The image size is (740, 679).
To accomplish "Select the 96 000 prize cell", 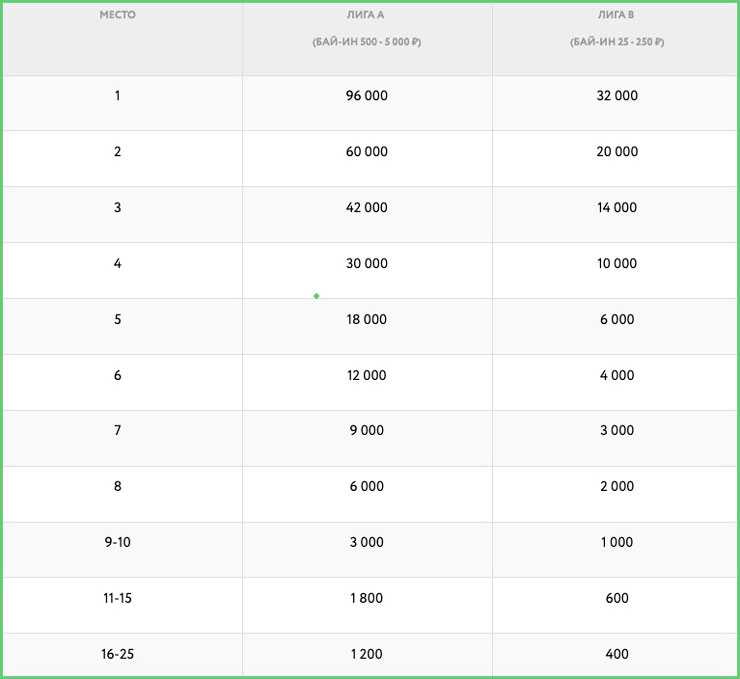I will (x=366, y=96).
